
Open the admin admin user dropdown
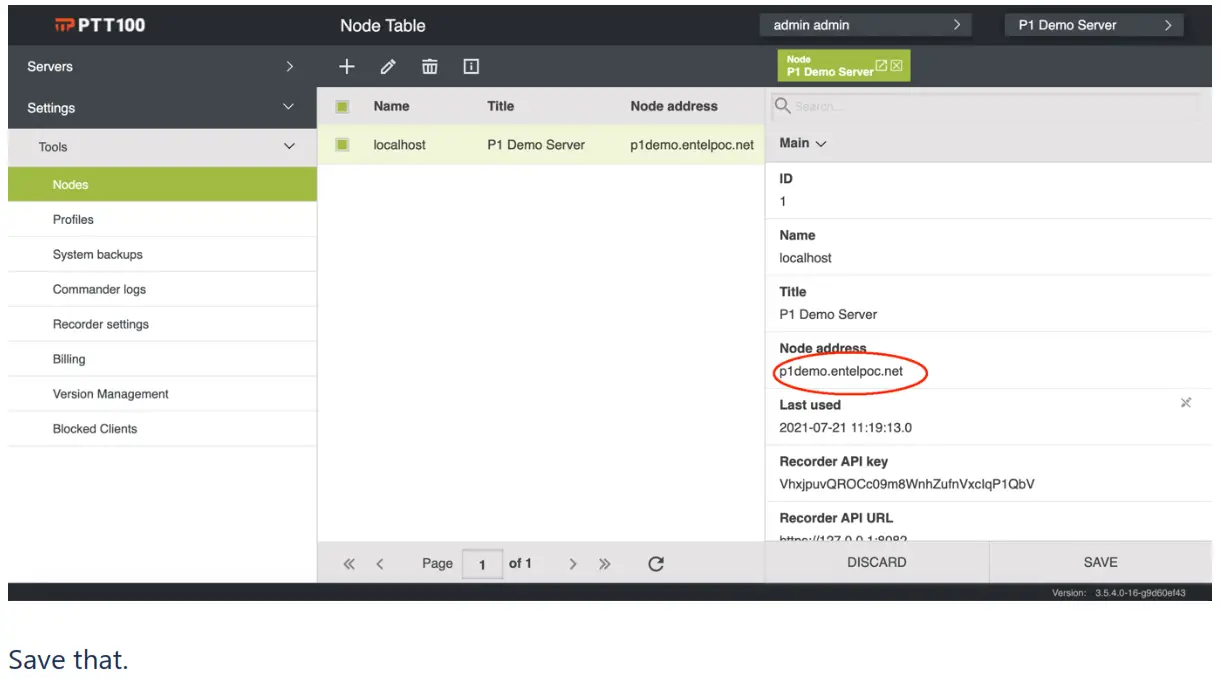(x=866, y=25)
